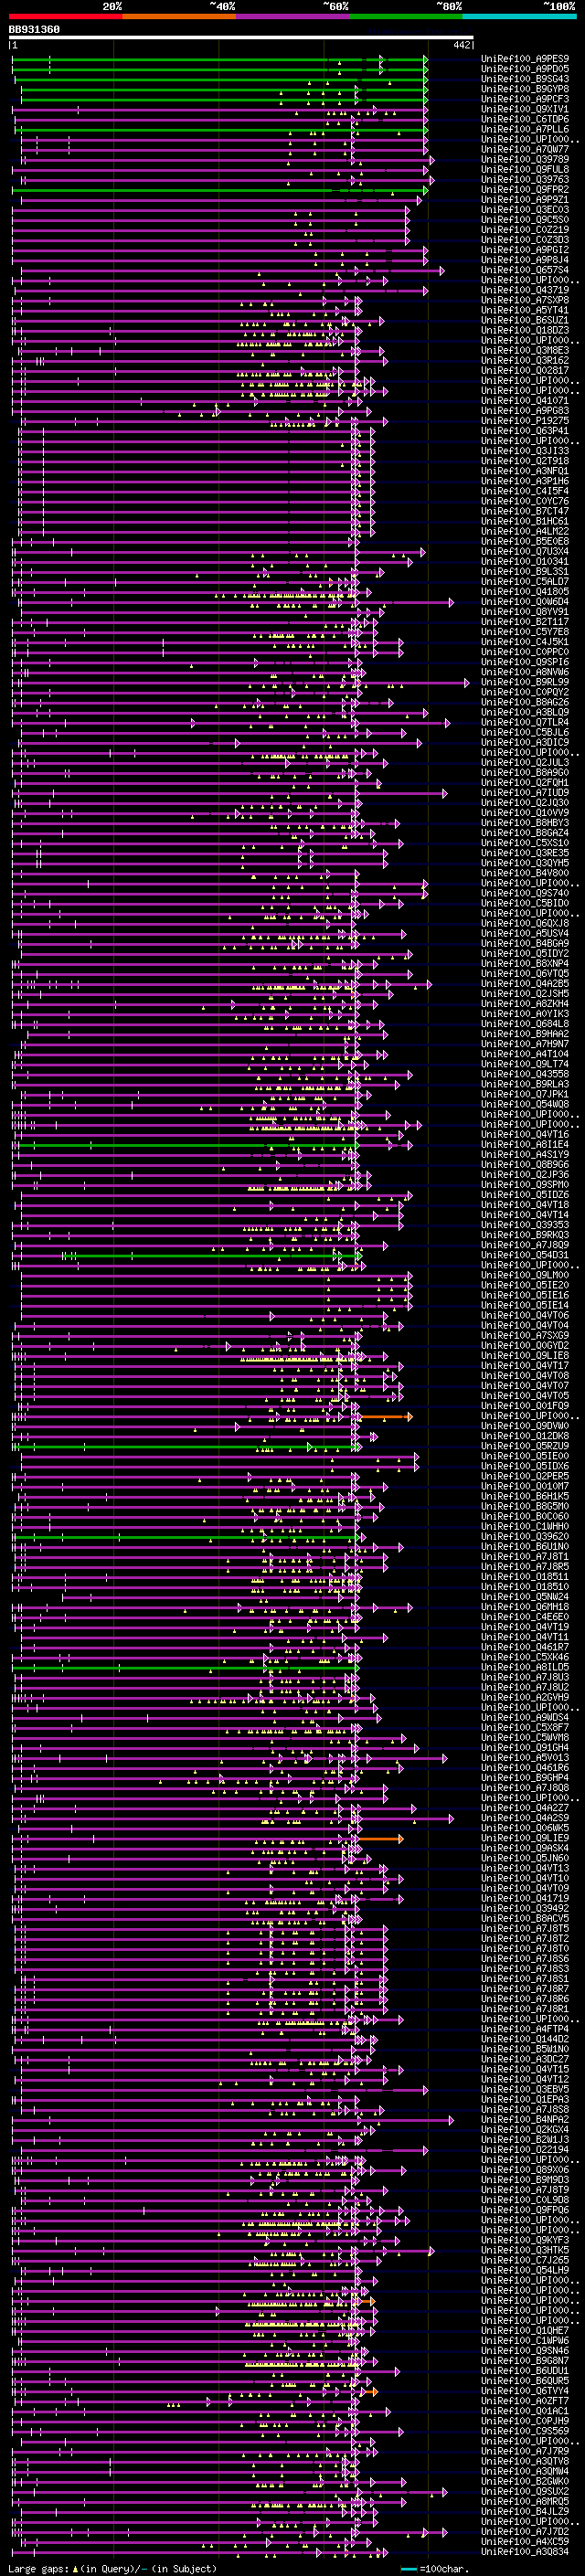Image resolution: width=585 pixels, height=2576 pixels.
Task: Click the UniRef100_A4XC59 label
Action: (x=525, y=2541)
